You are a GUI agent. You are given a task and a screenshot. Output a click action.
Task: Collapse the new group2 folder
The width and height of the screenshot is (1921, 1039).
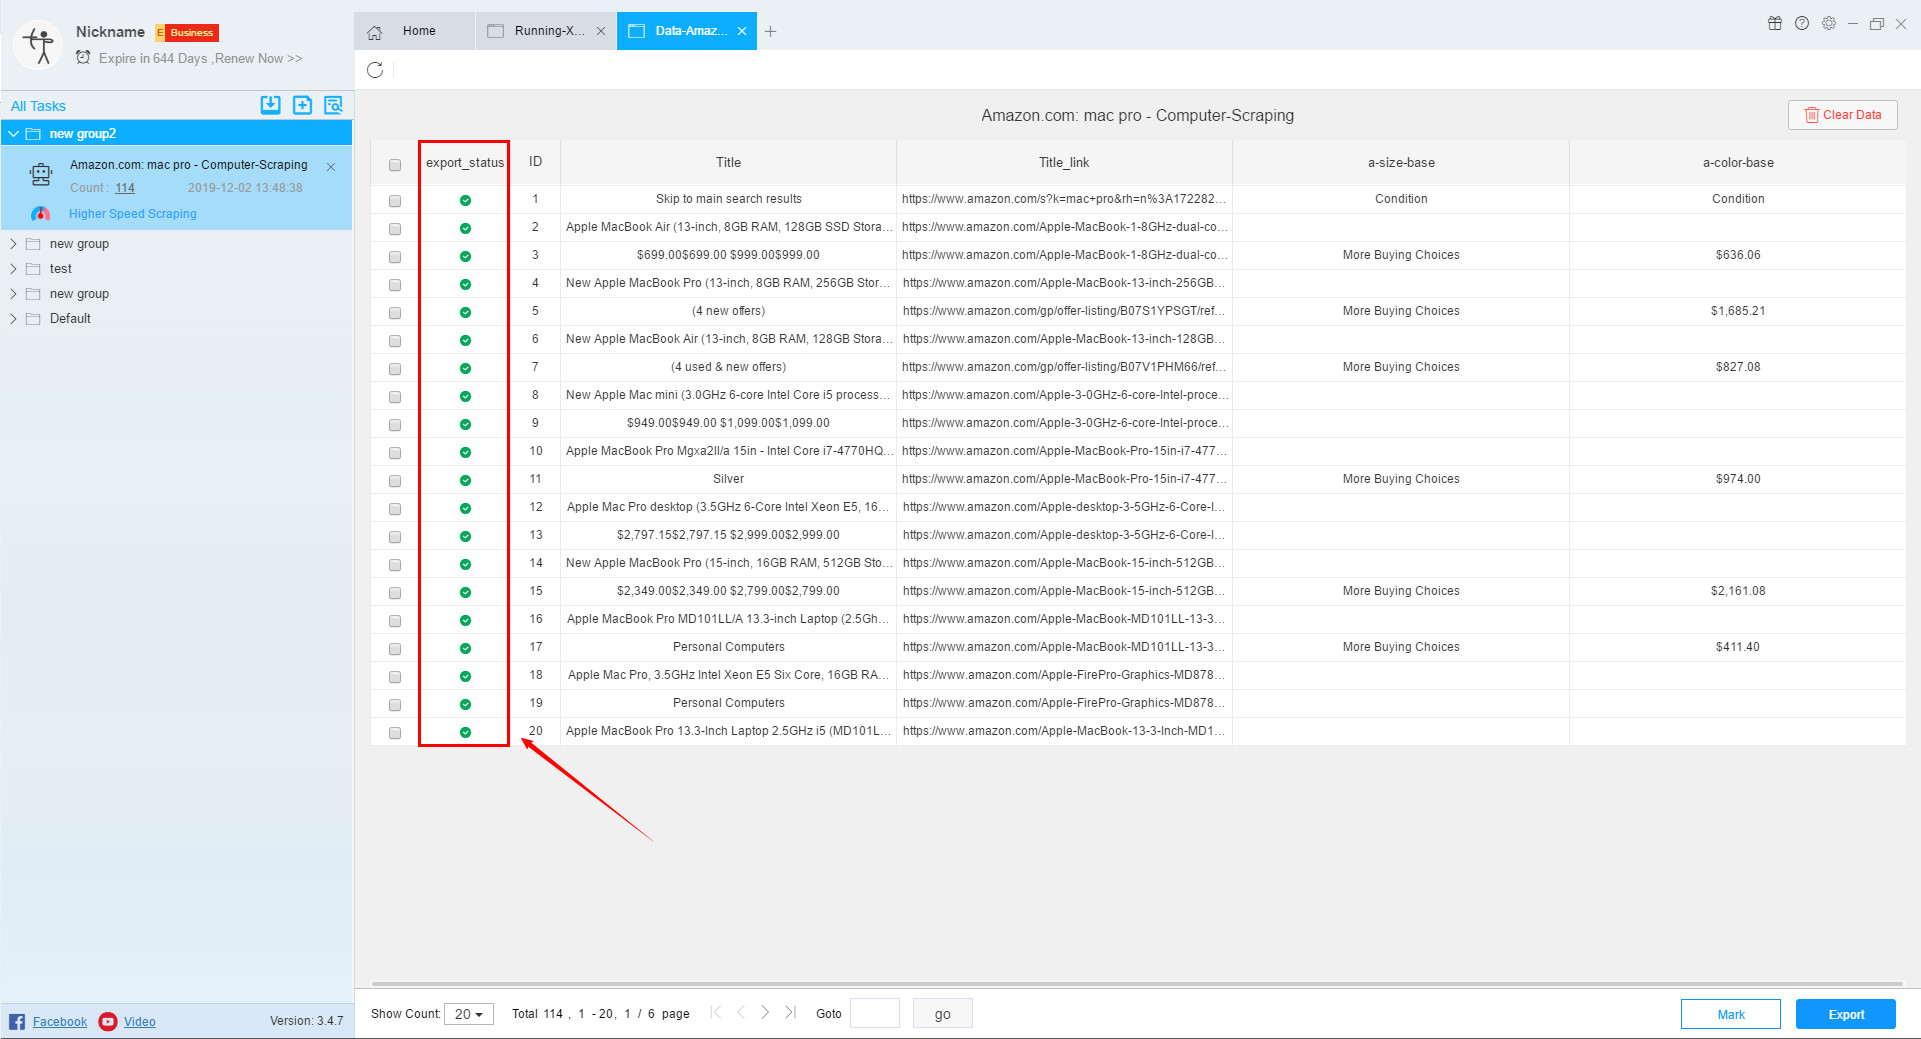[14, 133]
